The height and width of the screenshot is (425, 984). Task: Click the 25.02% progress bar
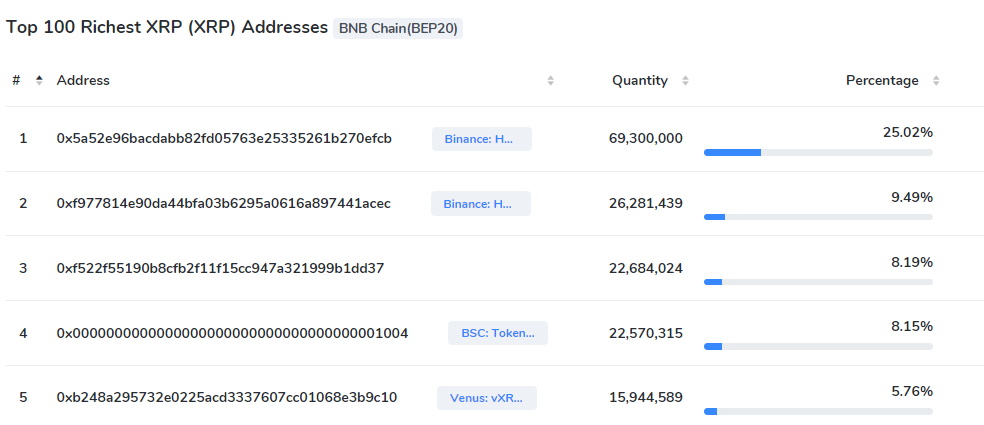817,152
